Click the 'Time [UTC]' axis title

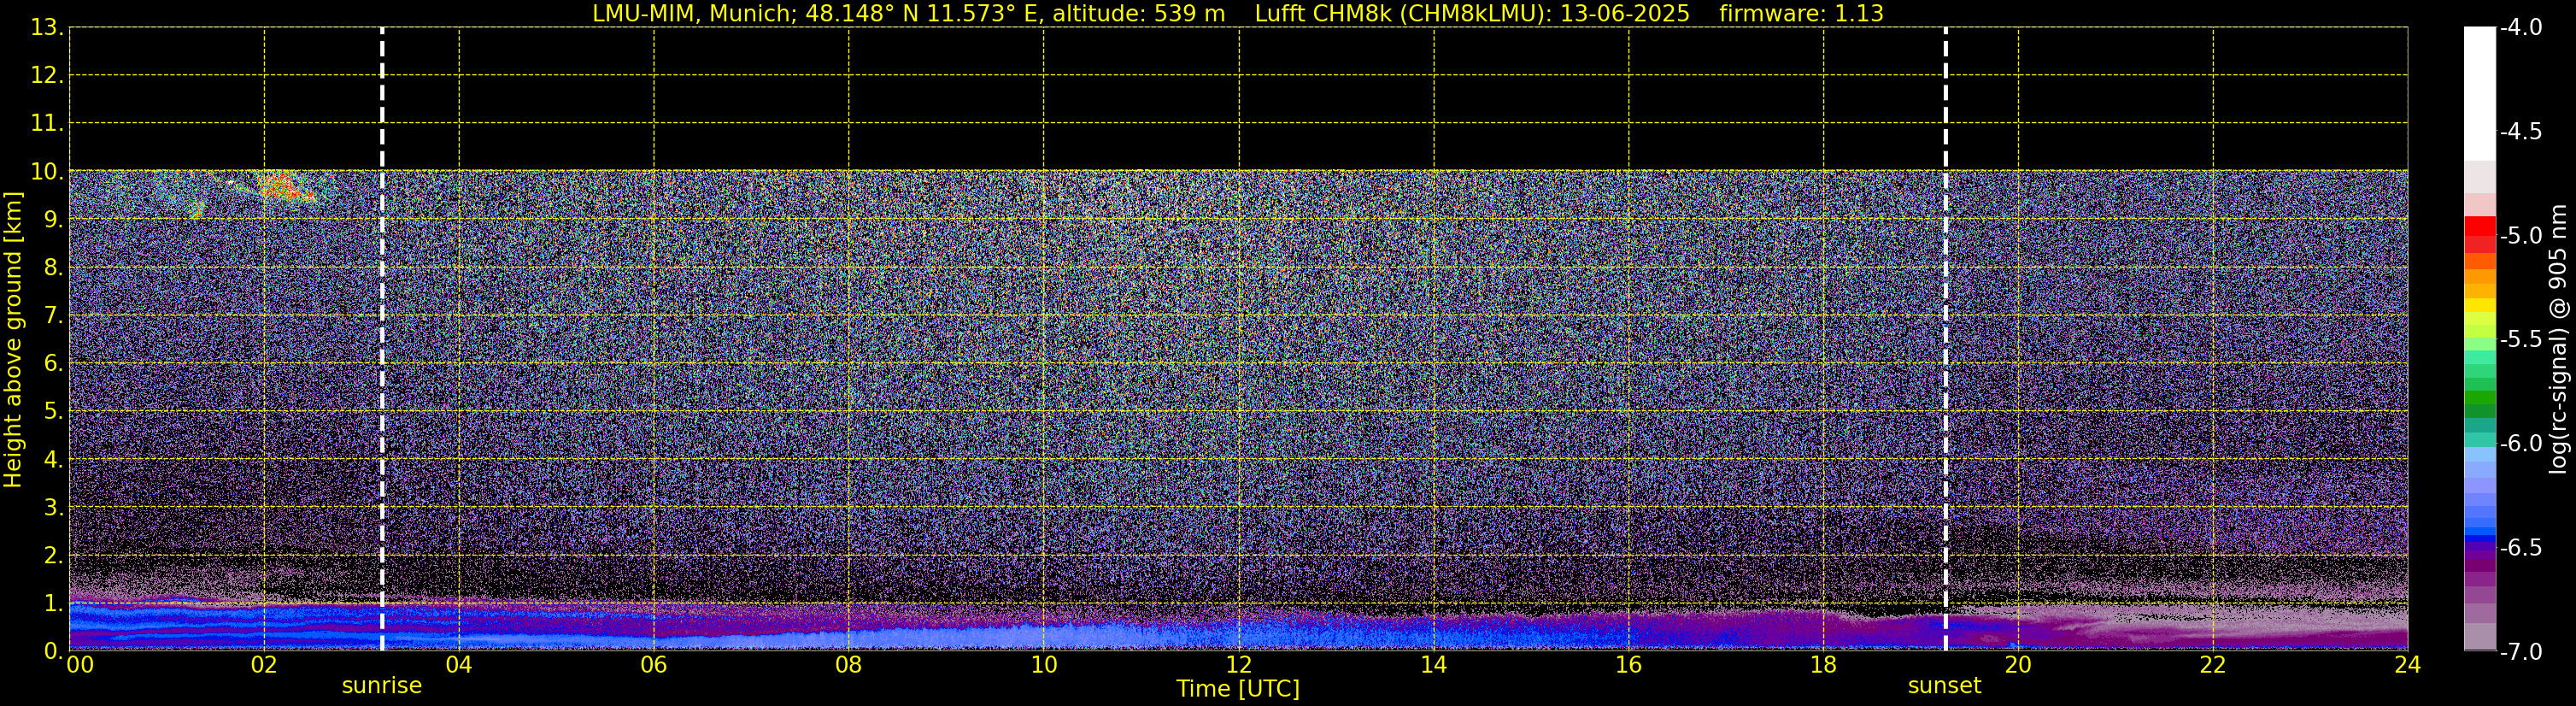tap(1238, 689)
